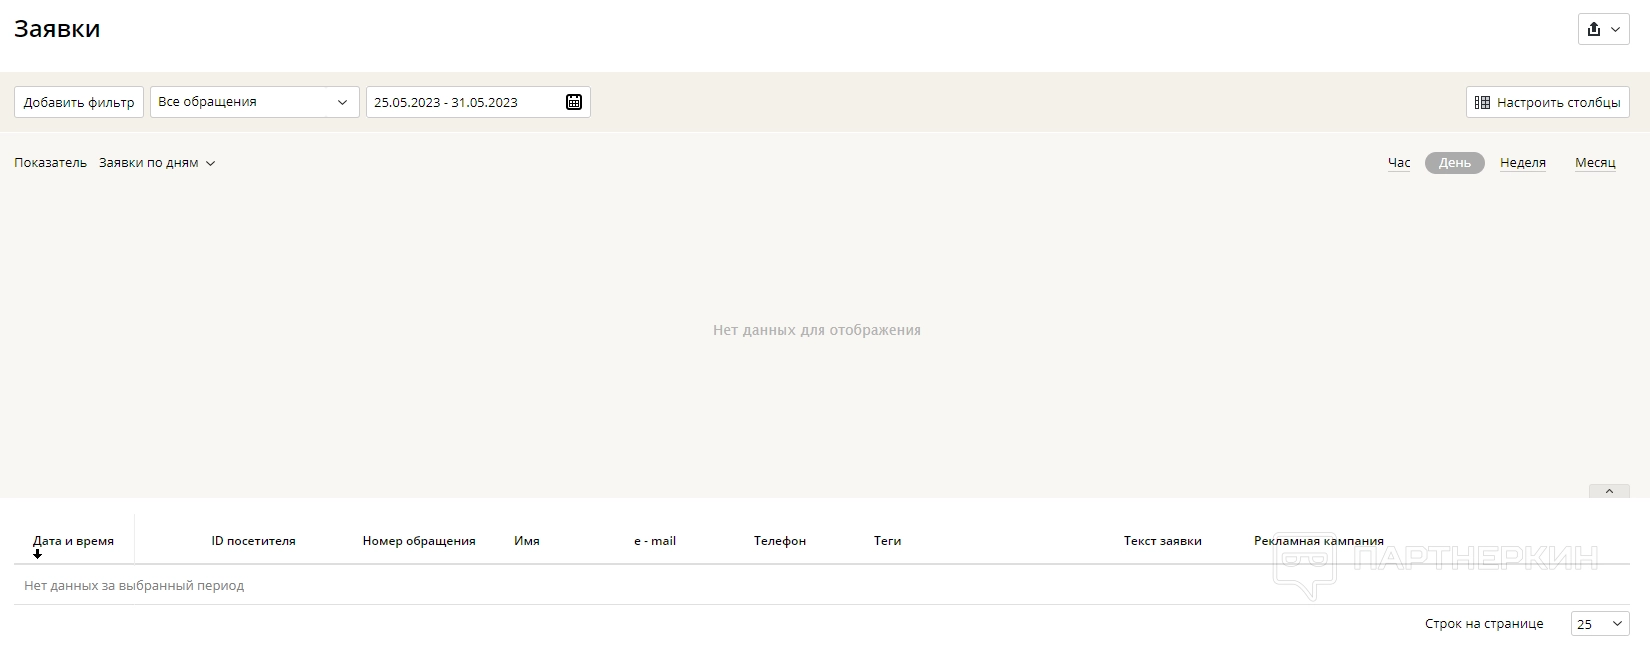This screenshot has width=1650, height=654.
Task: Click the calendar icon in date field
Action: pyautogui.click(x=574, y=102)
